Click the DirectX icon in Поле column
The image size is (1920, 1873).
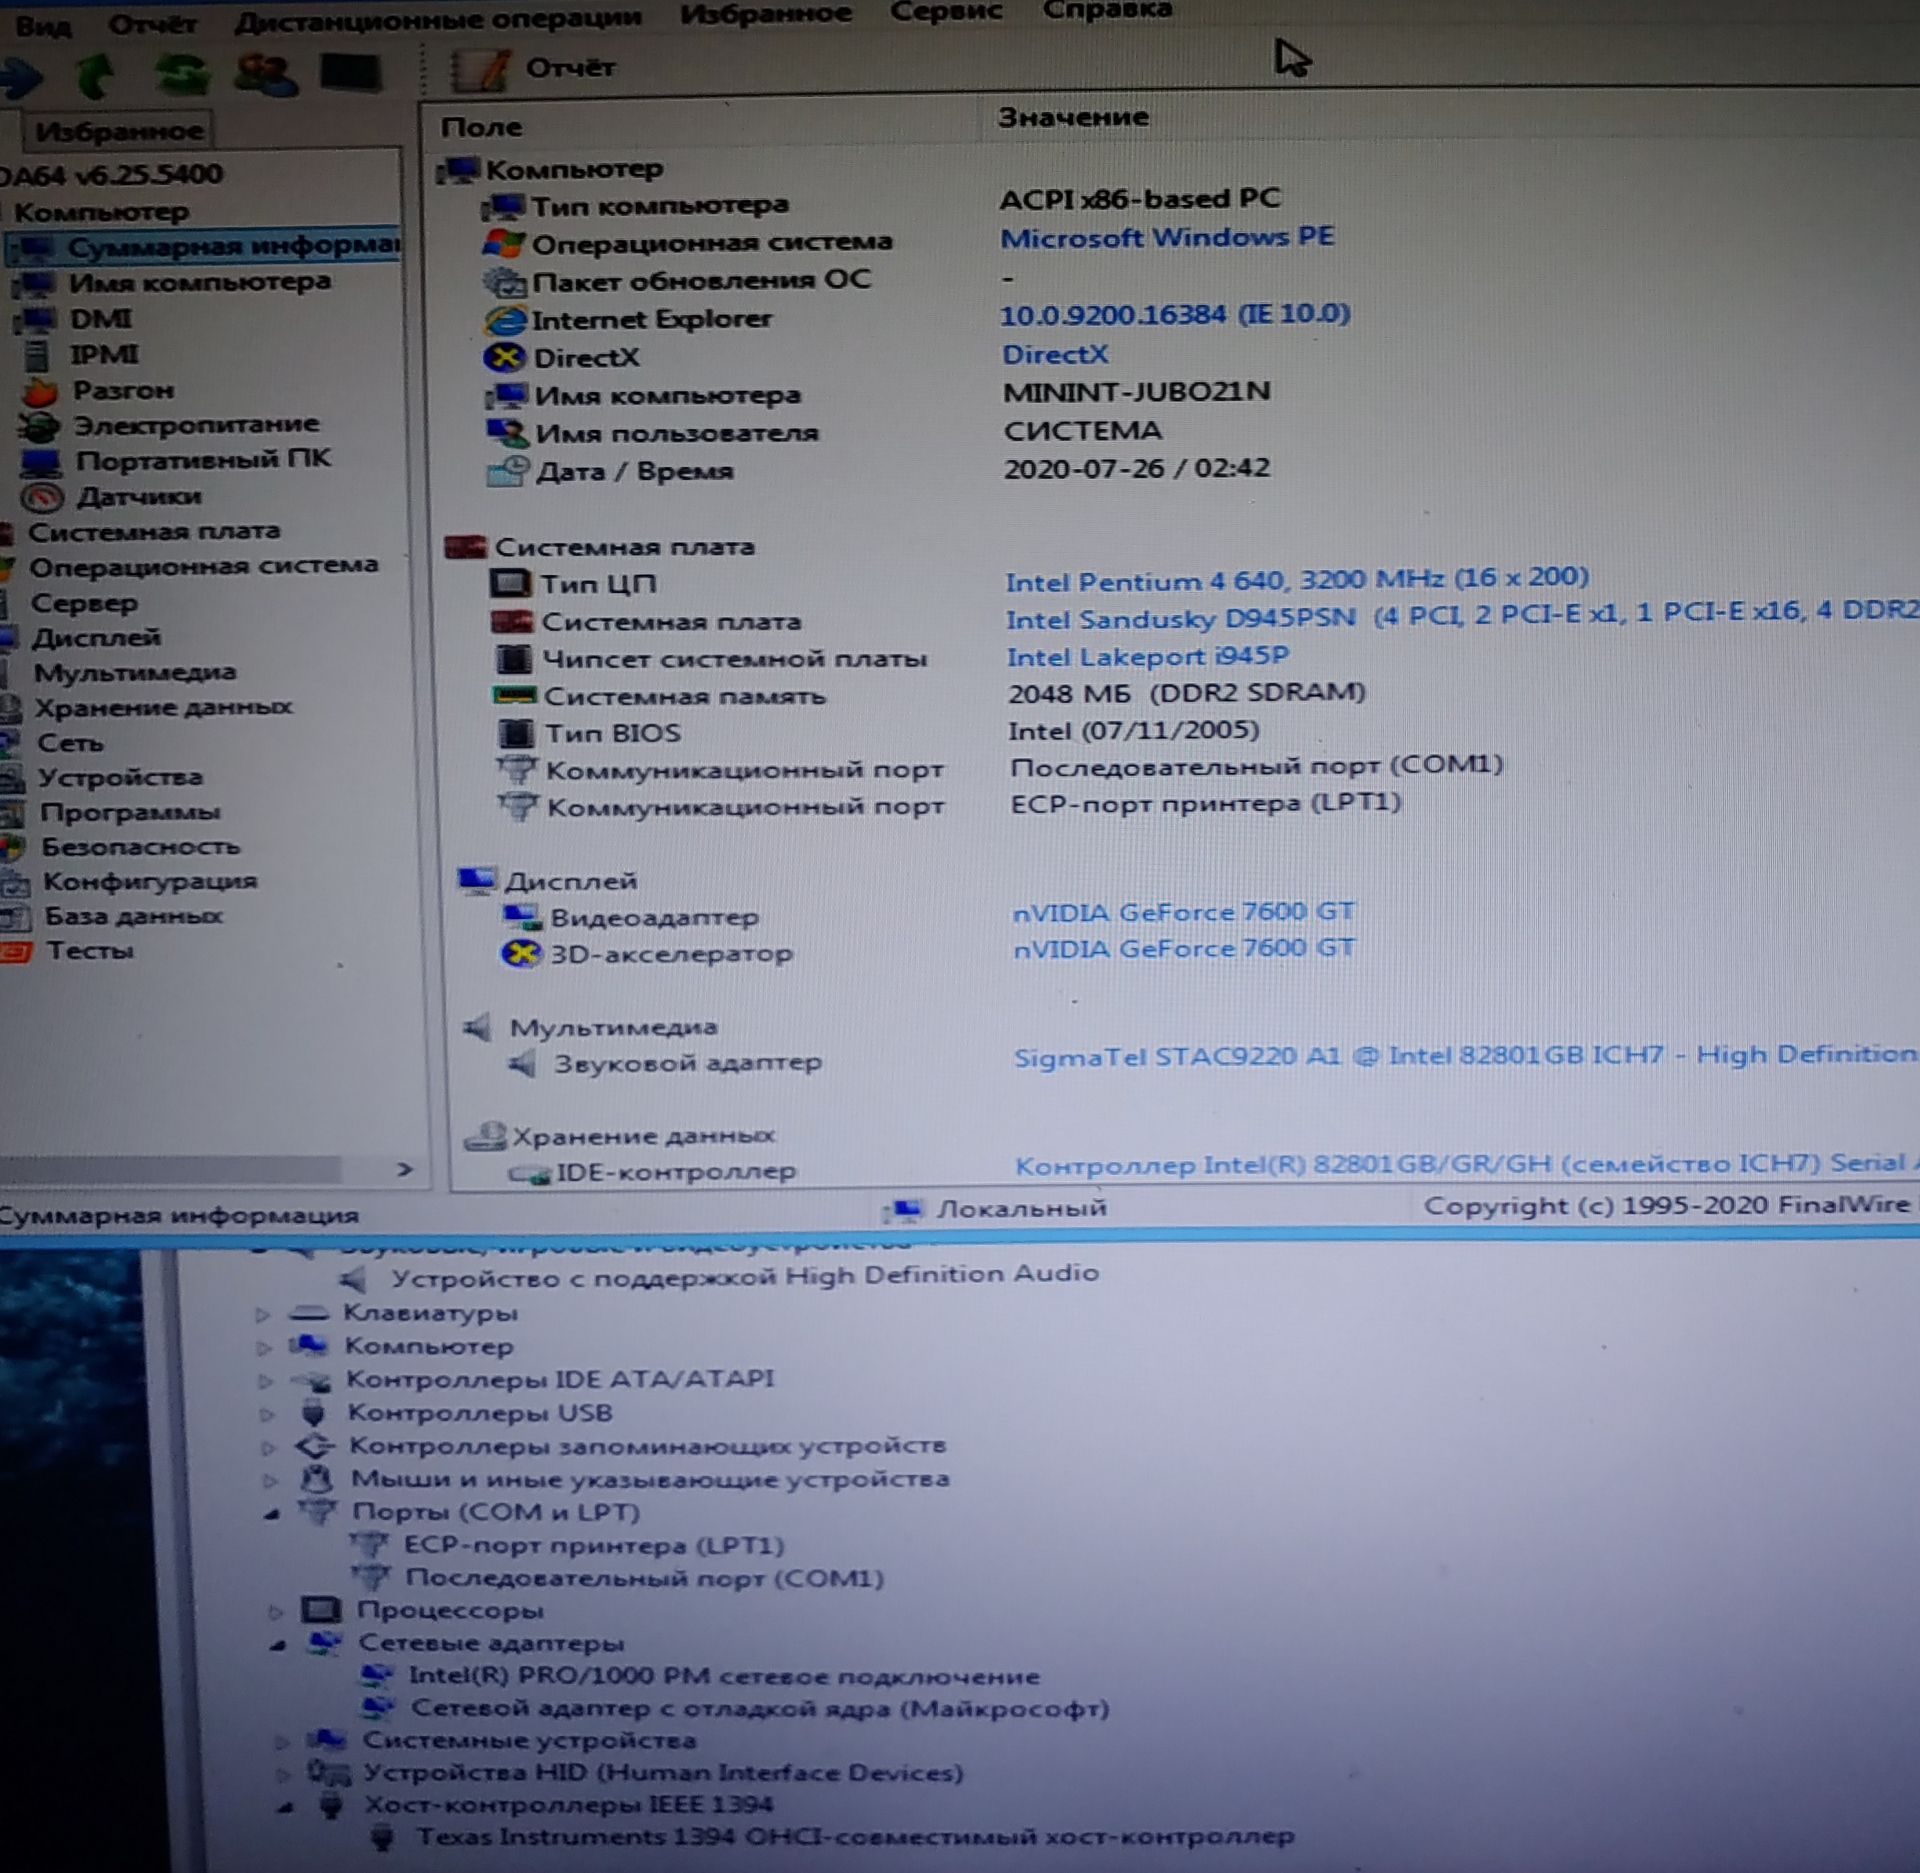505,357
